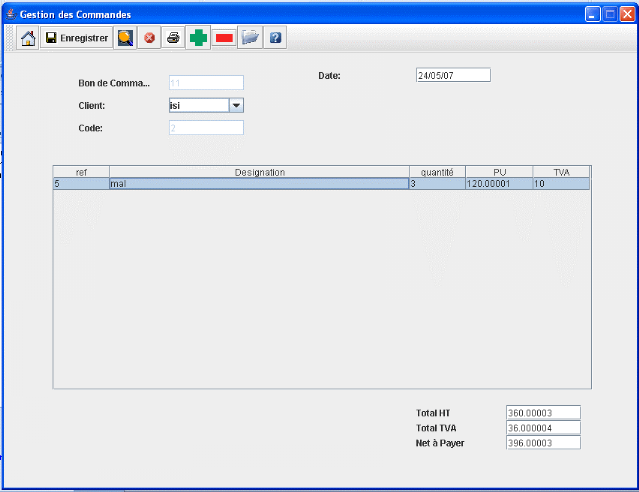Click the Bon de Commande number field

pyautogui.click(x=206, y=83)
